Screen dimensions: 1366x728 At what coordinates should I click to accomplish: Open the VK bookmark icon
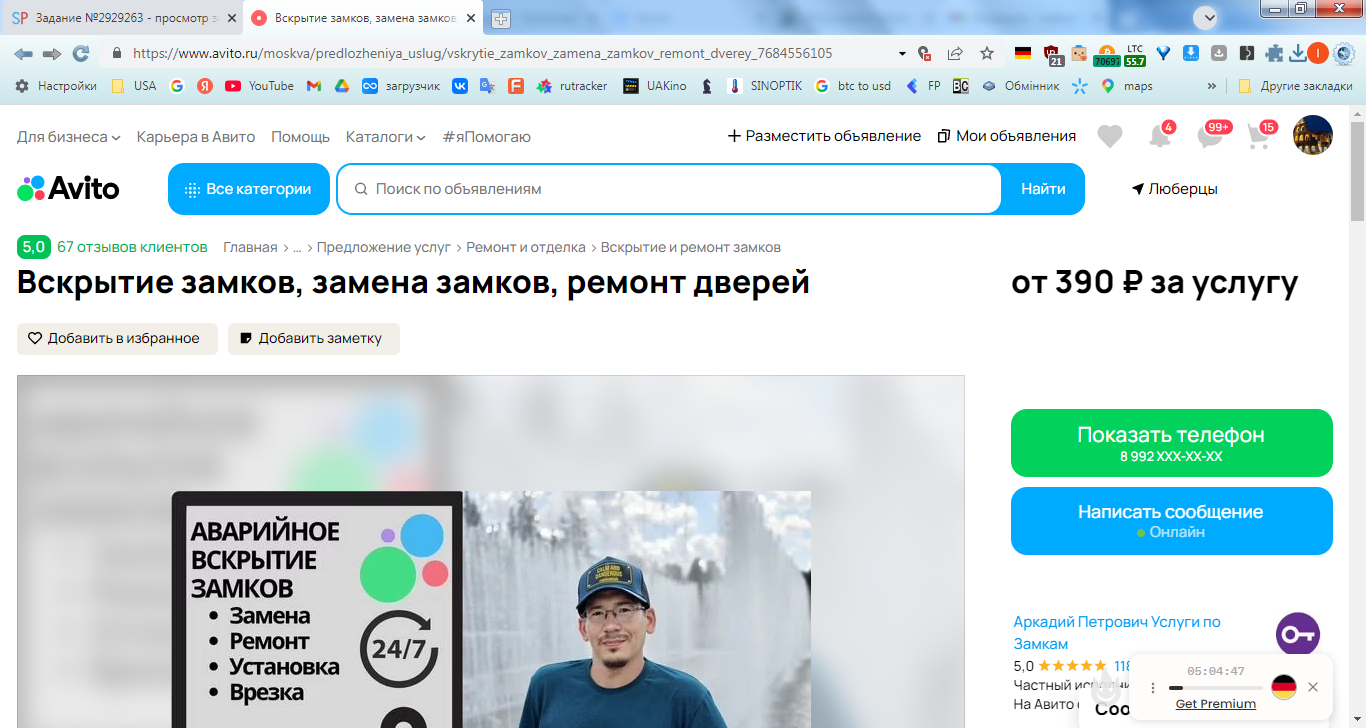(459, 86)
